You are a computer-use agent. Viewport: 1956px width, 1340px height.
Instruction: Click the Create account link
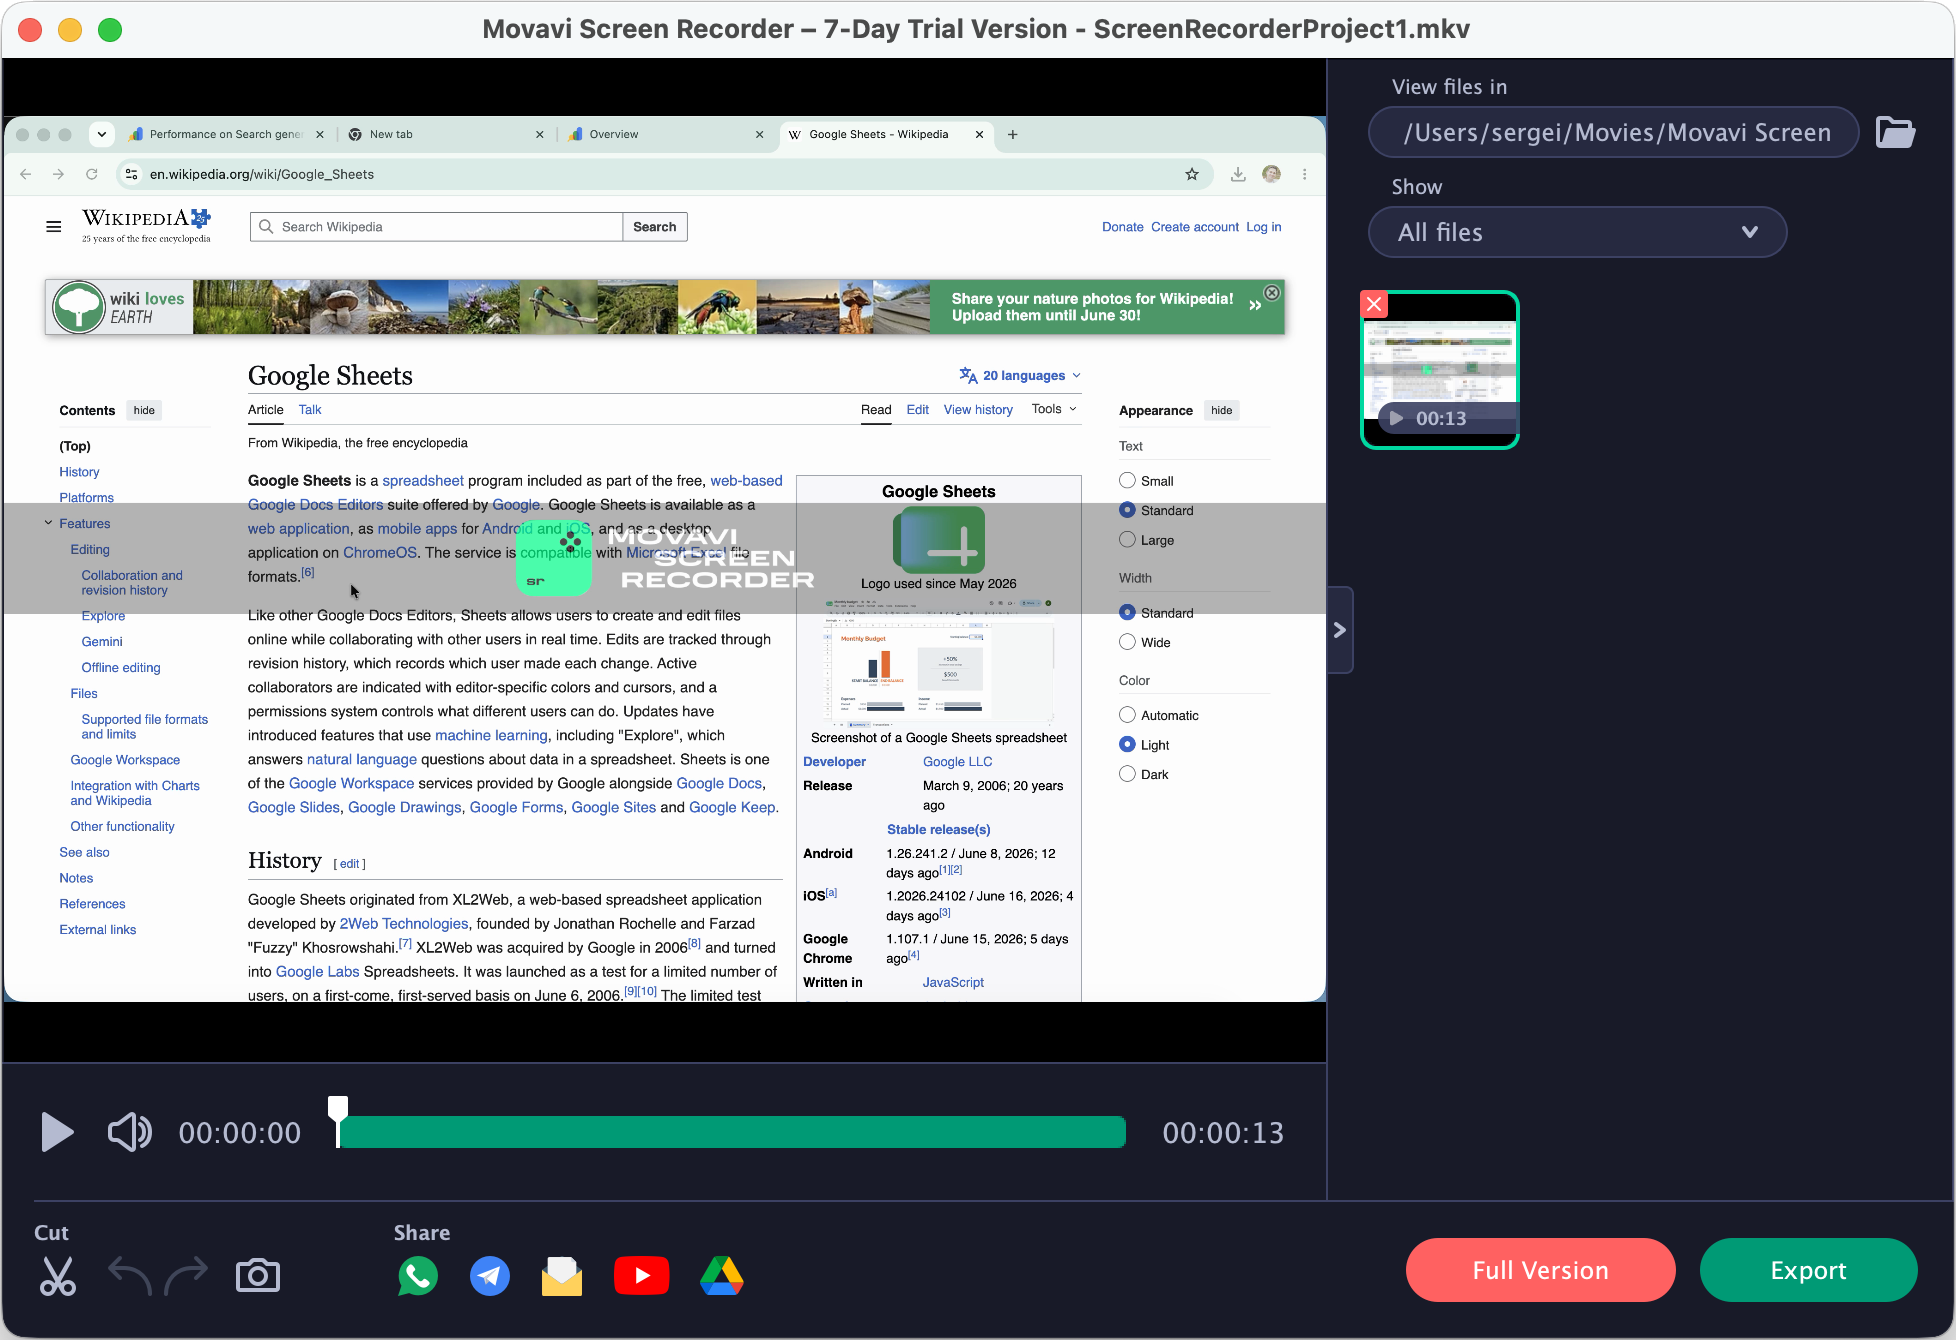coord(1194,227)
